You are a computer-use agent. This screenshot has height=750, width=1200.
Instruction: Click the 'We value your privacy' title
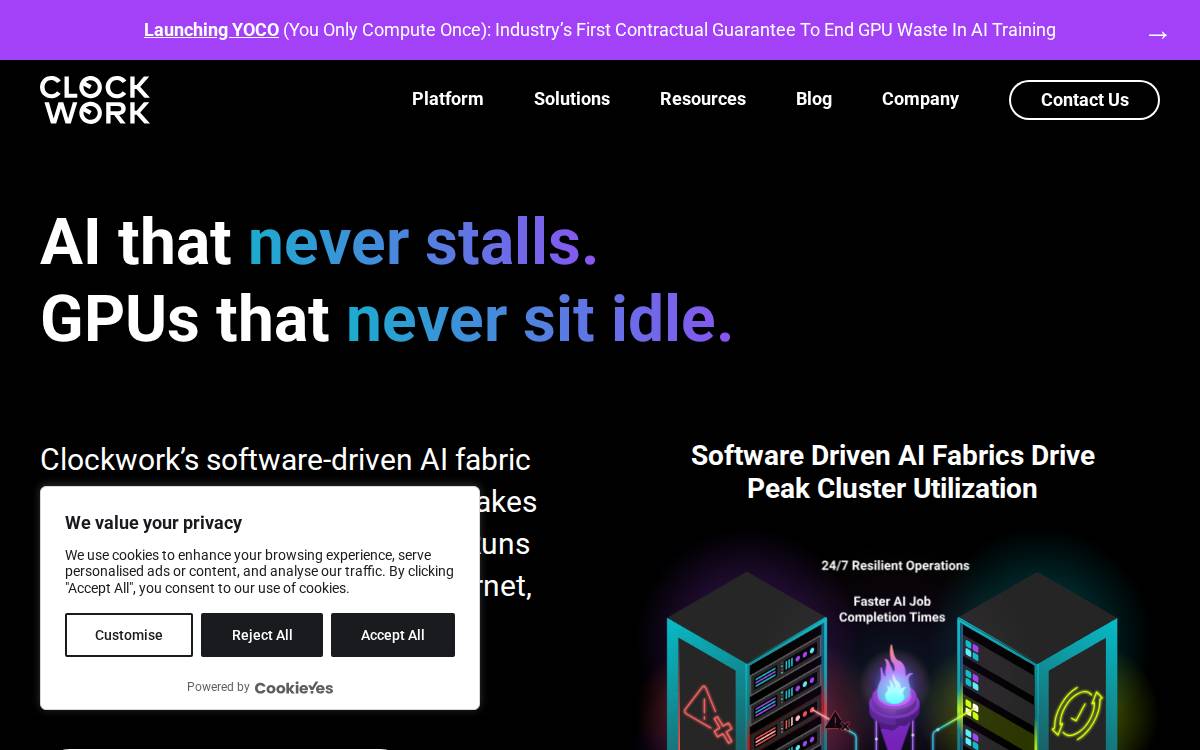click(153, 523)
